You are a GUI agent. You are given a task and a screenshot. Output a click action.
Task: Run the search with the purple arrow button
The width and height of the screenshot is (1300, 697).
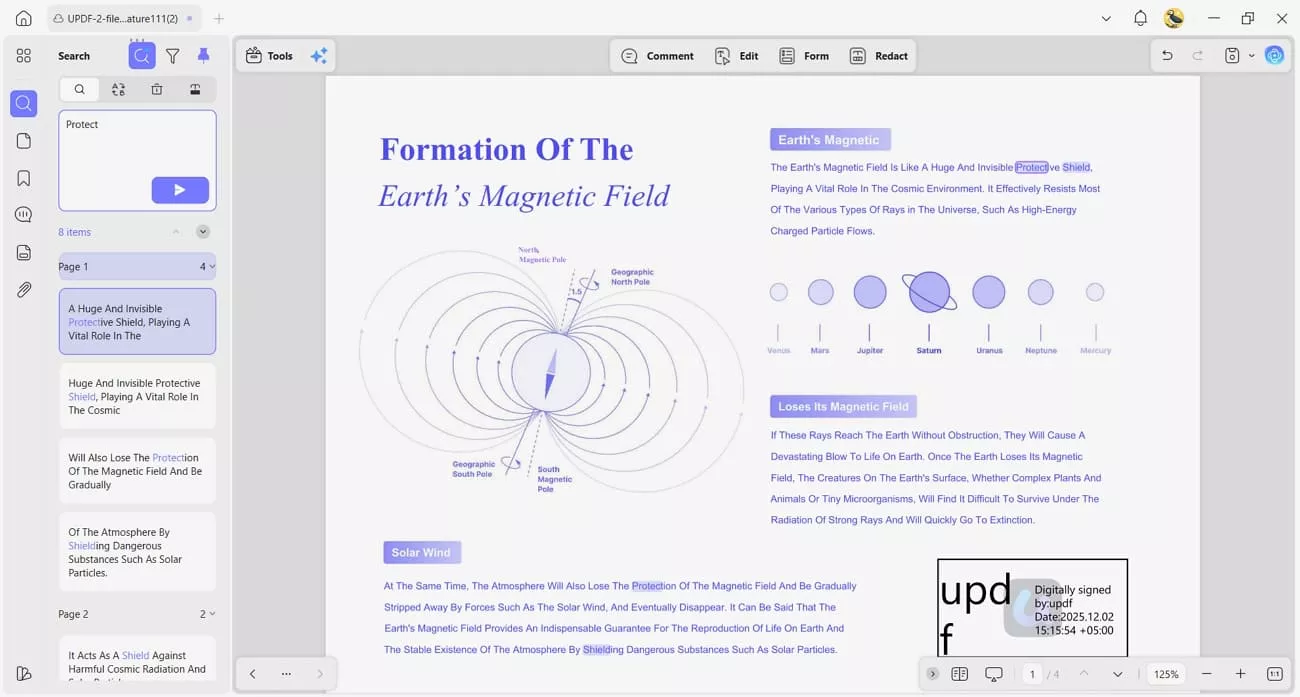pos(180,190)
